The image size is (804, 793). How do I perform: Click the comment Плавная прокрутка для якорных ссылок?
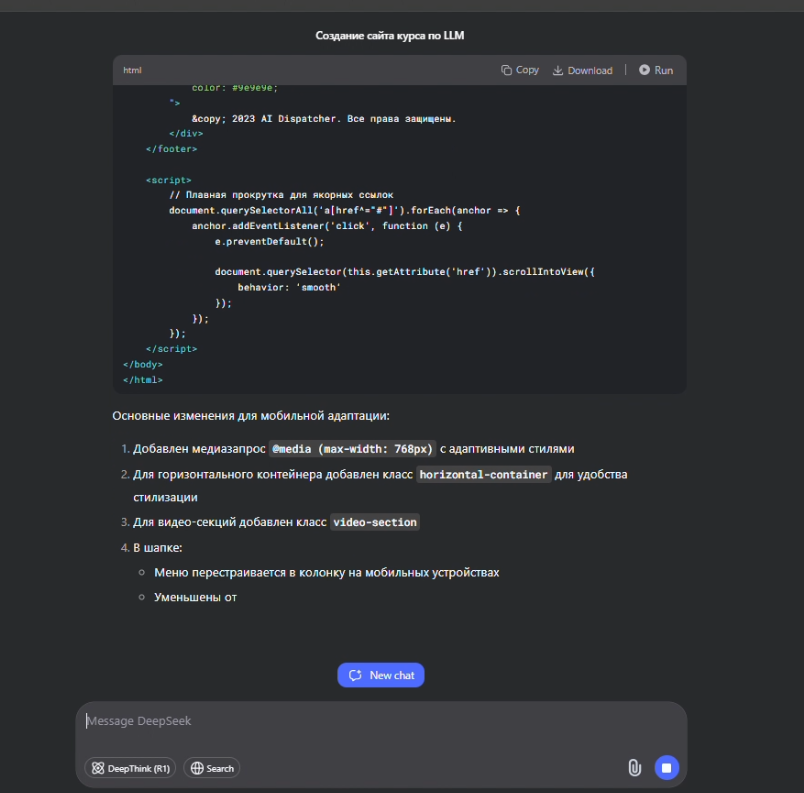(x=281, y=195)
